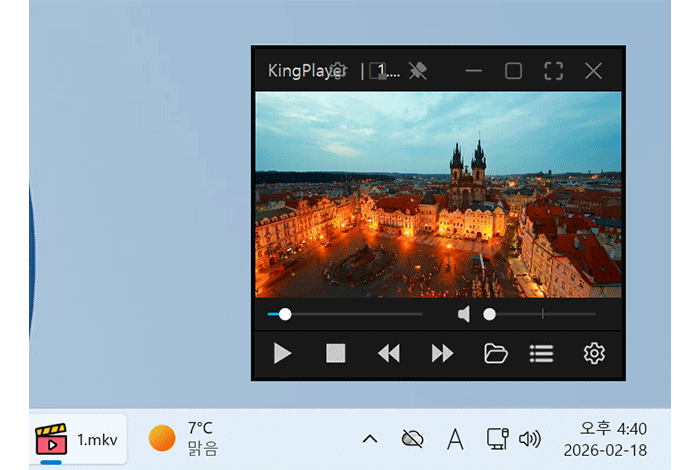Open a file with the folder icon
This screenshot has width=700, height=470.
coord(496,354)
